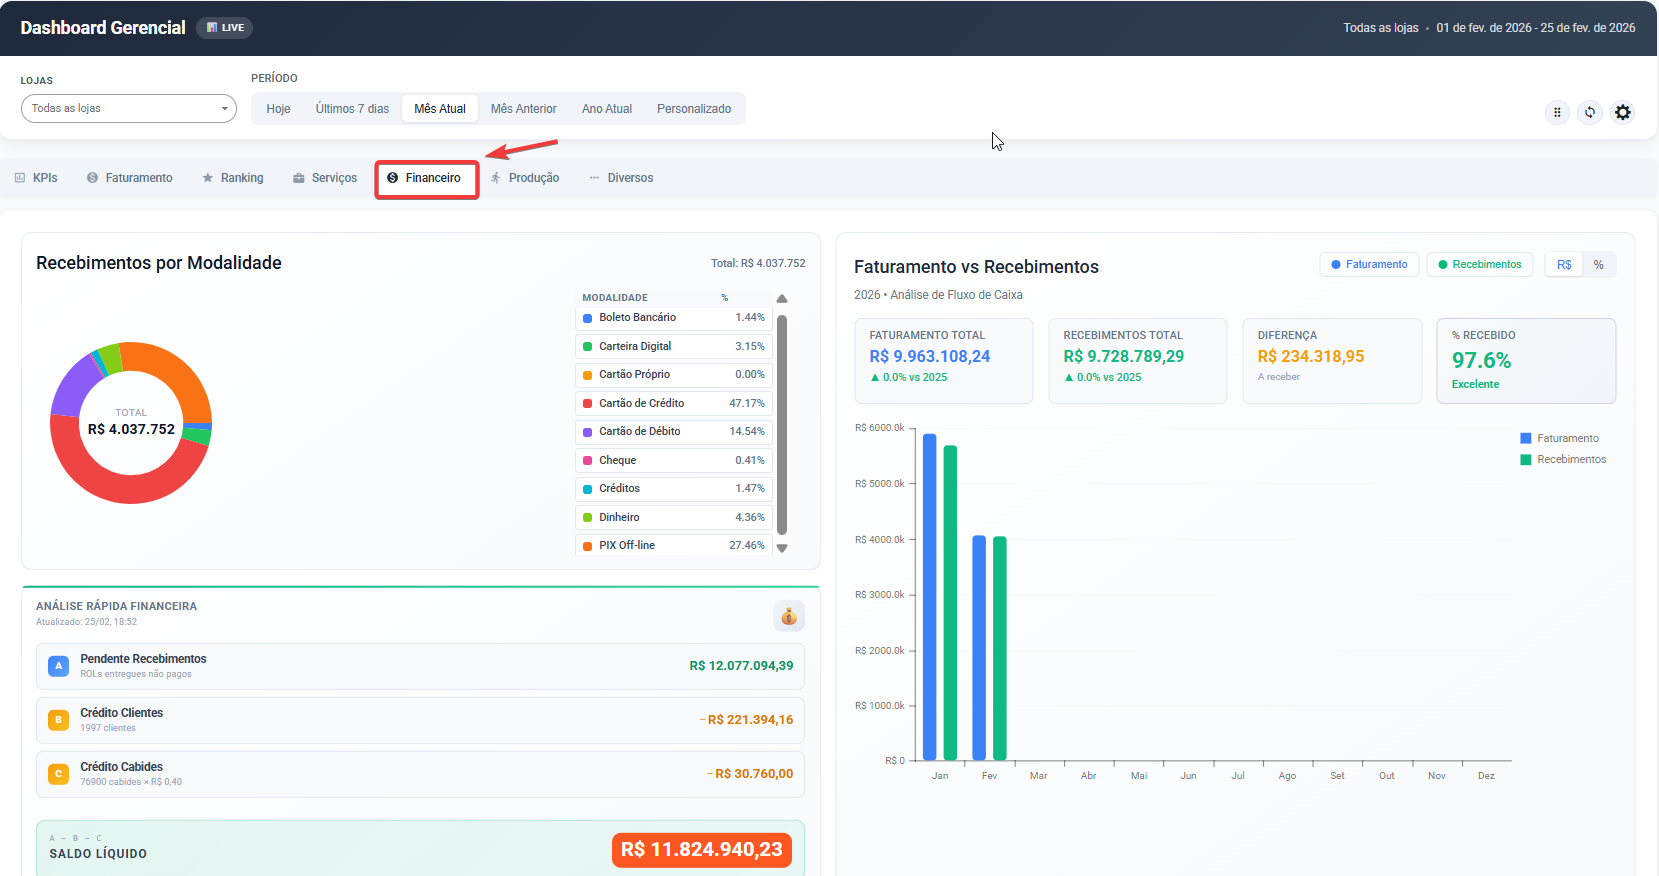The height and width of the screenshot is (876, 1659).
Task: Click the Crédito Cabides 'C' badge icon
Action: click(x=58, y=774)
